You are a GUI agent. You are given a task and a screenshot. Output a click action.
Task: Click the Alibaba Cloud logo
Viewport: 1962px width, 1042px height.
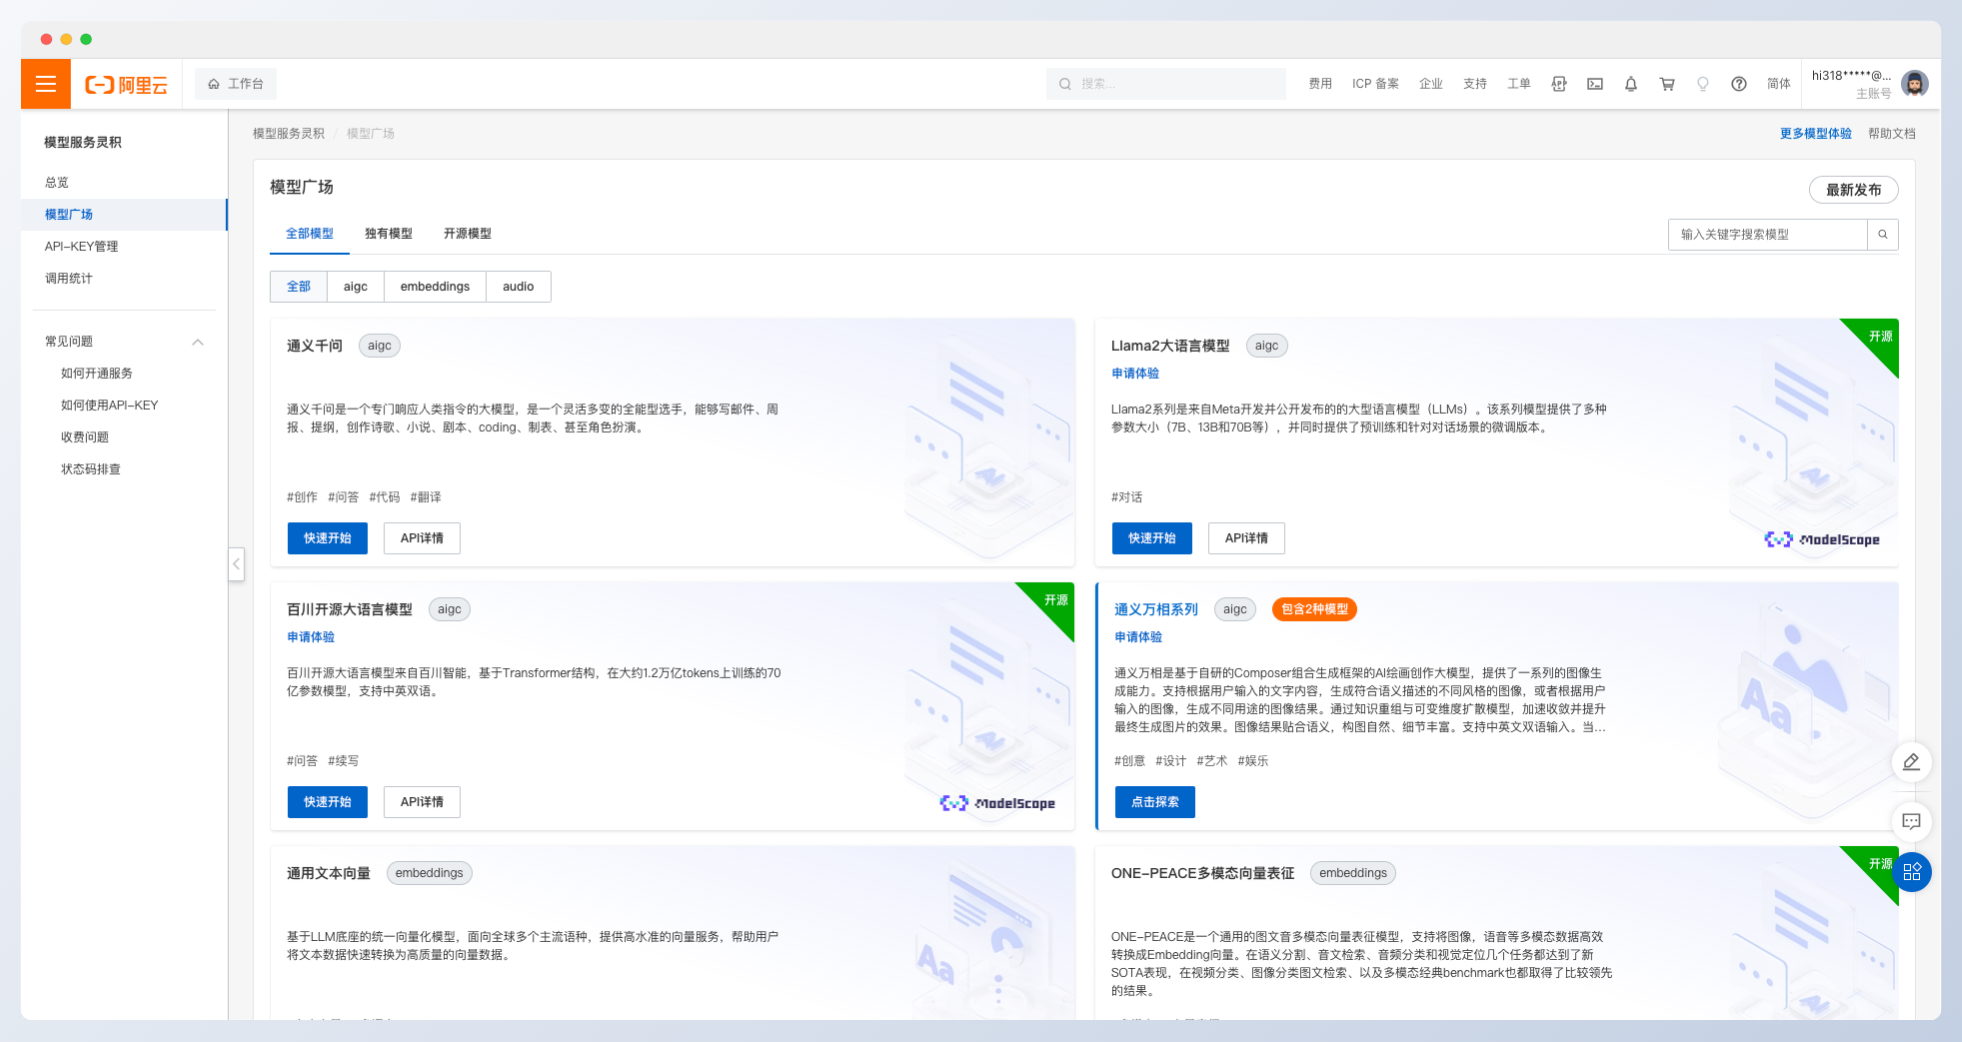(x=126, y=85)
